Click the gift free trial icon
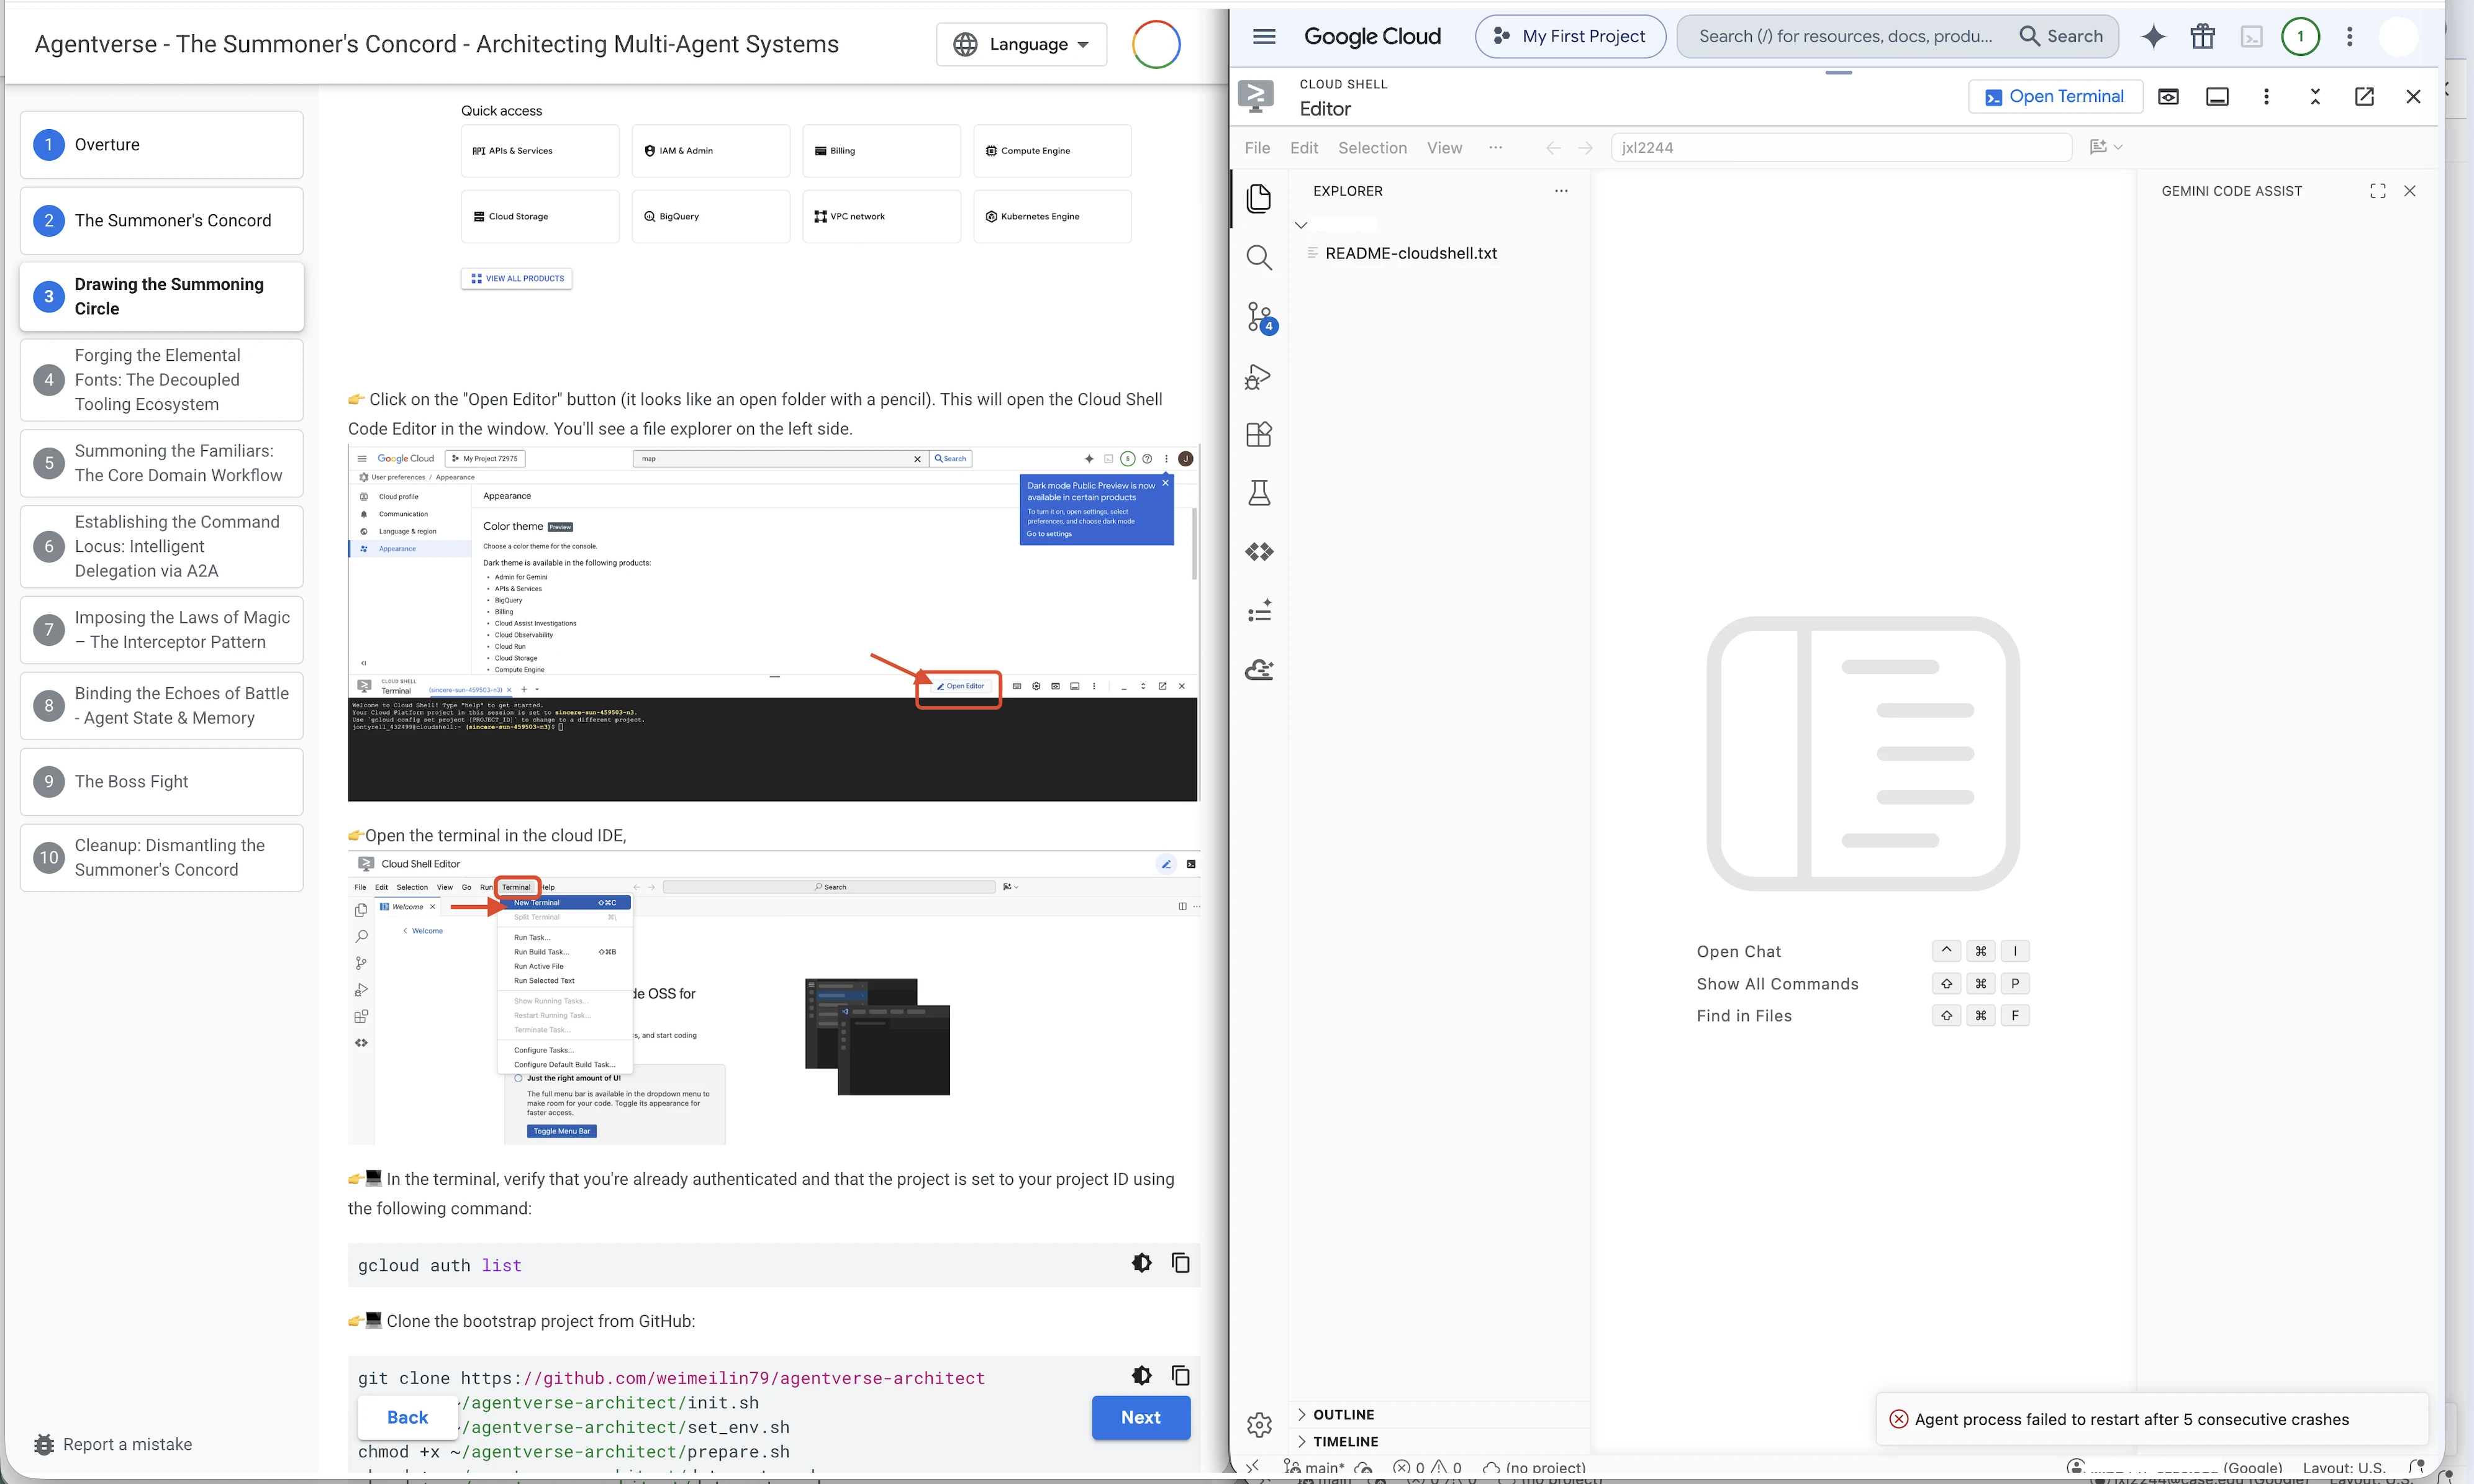 [x=2202, y=36]
